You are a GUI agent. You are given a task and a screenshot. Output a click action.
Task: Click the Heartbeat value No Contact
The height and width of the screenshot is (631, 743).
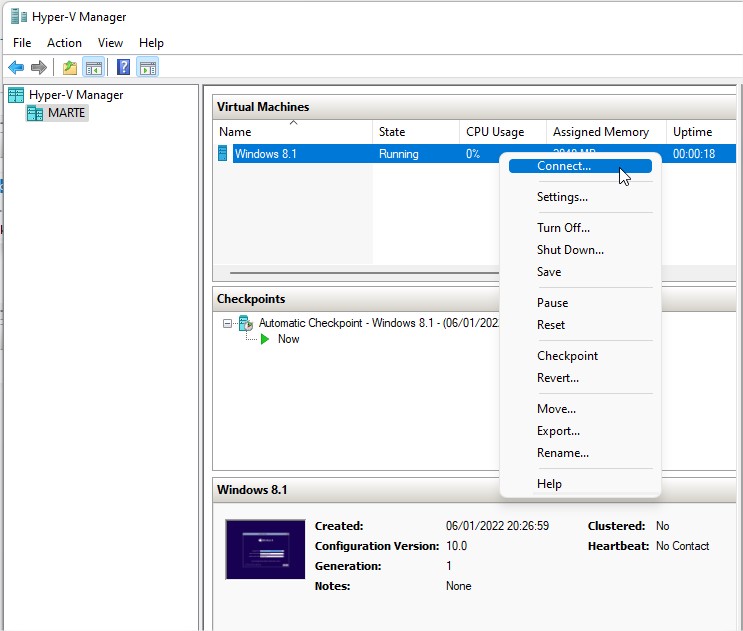pyautogui.click(x=682, y=546)
